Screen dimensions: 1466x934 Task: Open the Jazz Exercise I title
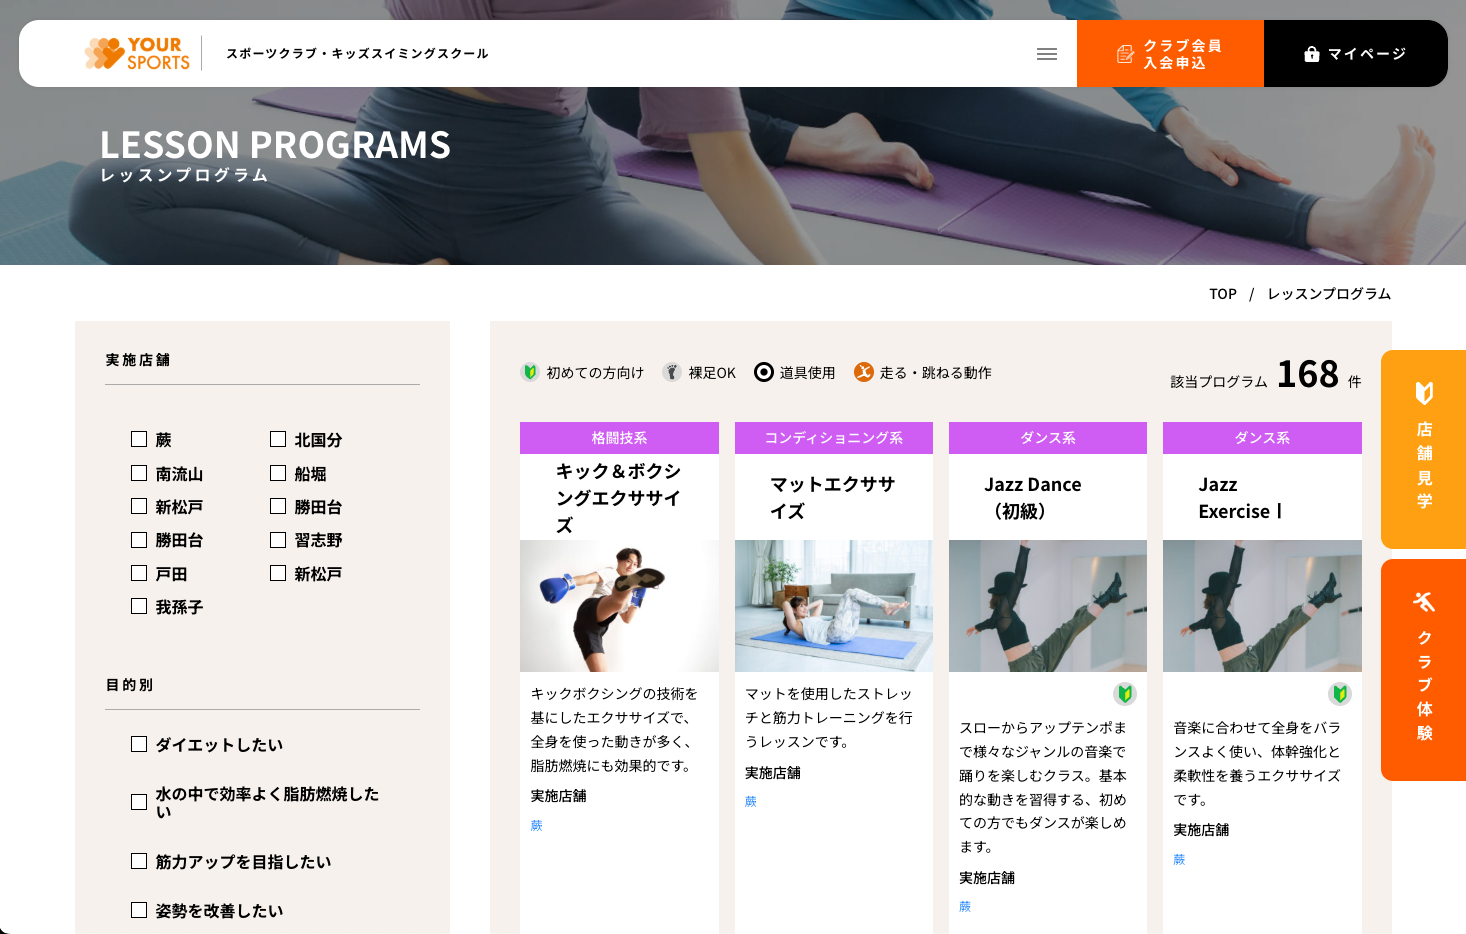(1240, 498)
